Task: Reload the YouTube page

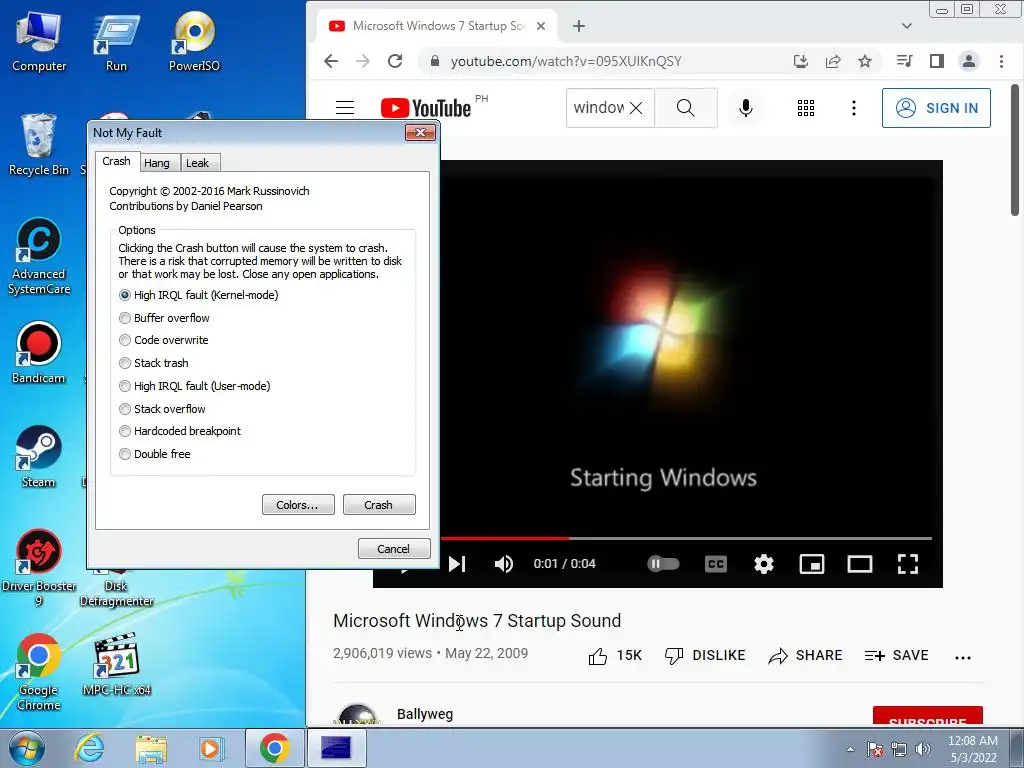Action: tap(394, 61)
